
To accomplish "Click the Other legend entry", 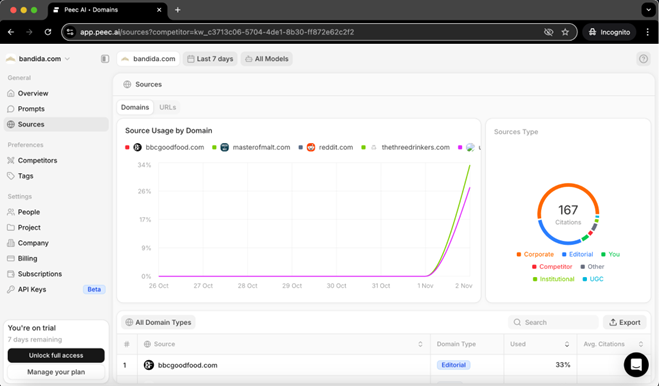I will [592, 267].
